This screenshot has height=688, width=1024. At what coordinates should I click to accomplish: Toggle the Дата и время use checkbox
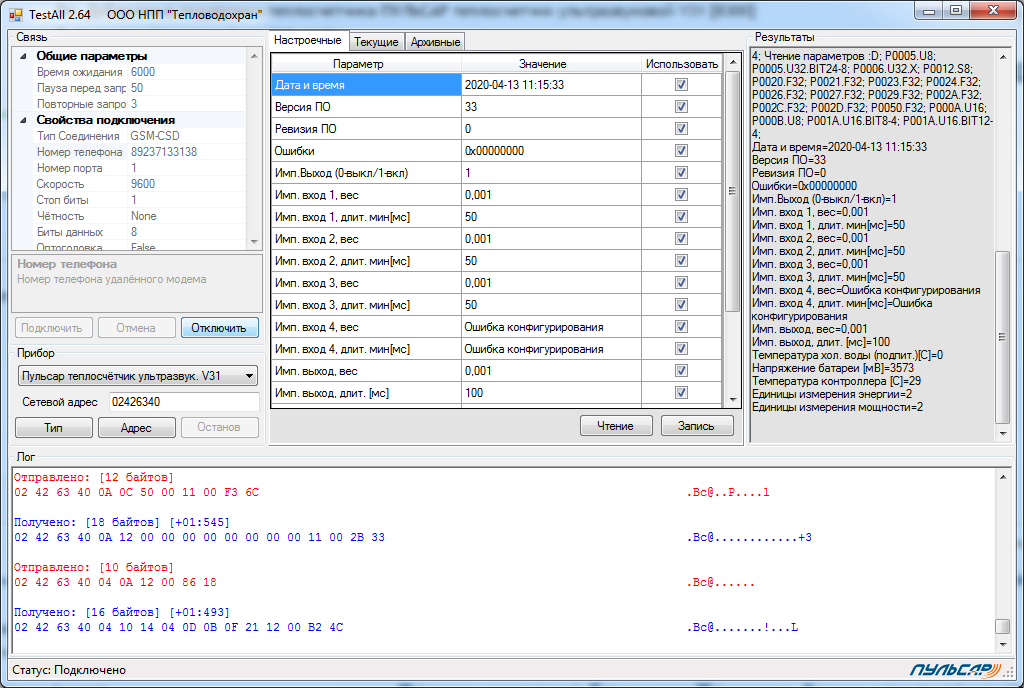(681, 85)
